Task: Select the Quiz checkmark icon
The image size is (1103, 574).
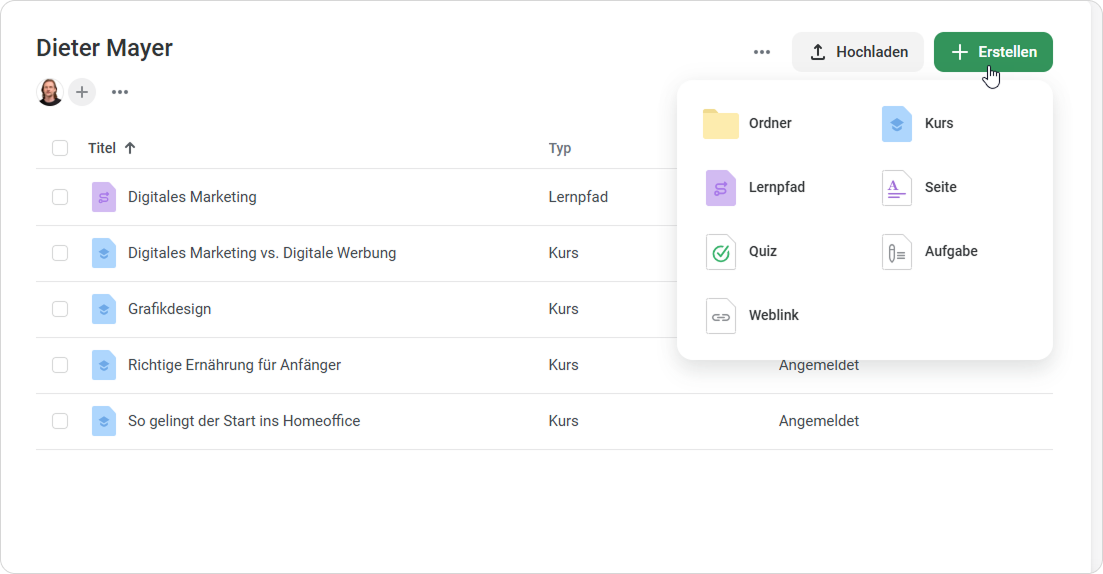Action: click(720, 252)
